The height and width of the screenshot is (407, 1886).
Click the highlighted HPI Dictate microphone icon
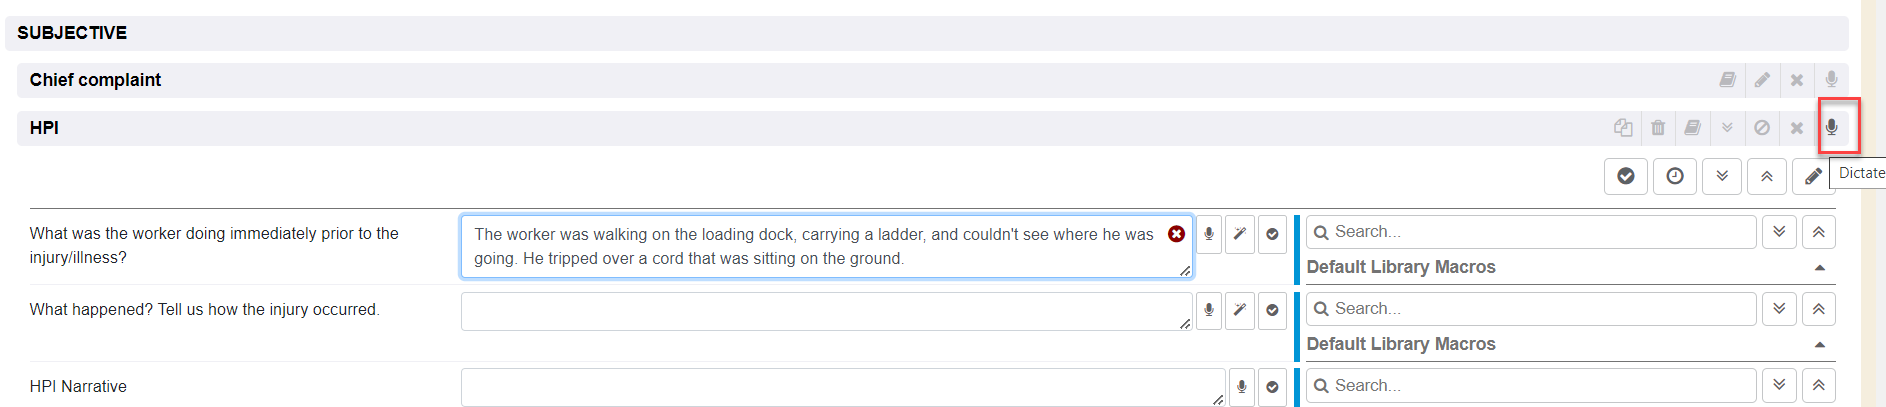1831,127
